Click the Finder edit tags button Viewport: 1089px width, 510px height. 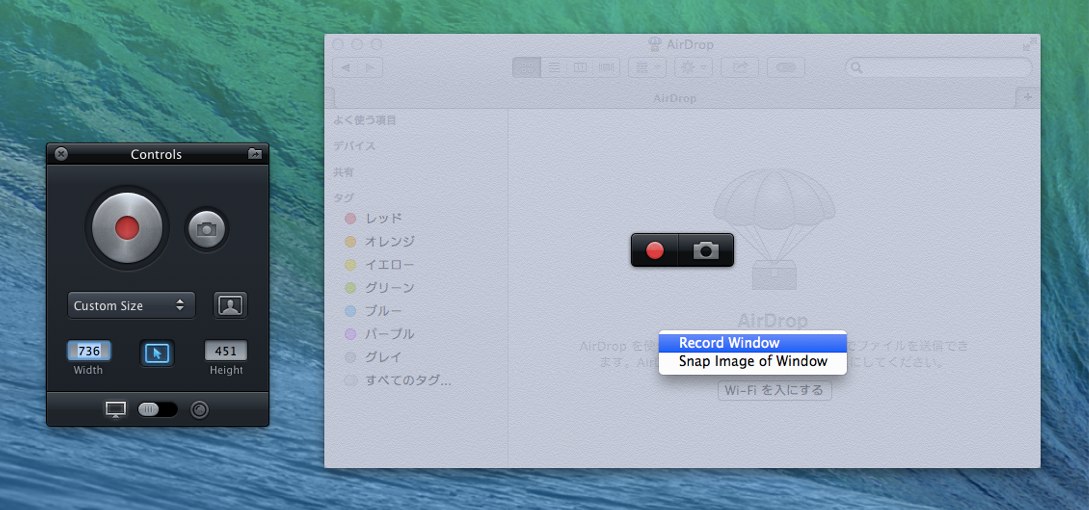(x=786, y=67)
